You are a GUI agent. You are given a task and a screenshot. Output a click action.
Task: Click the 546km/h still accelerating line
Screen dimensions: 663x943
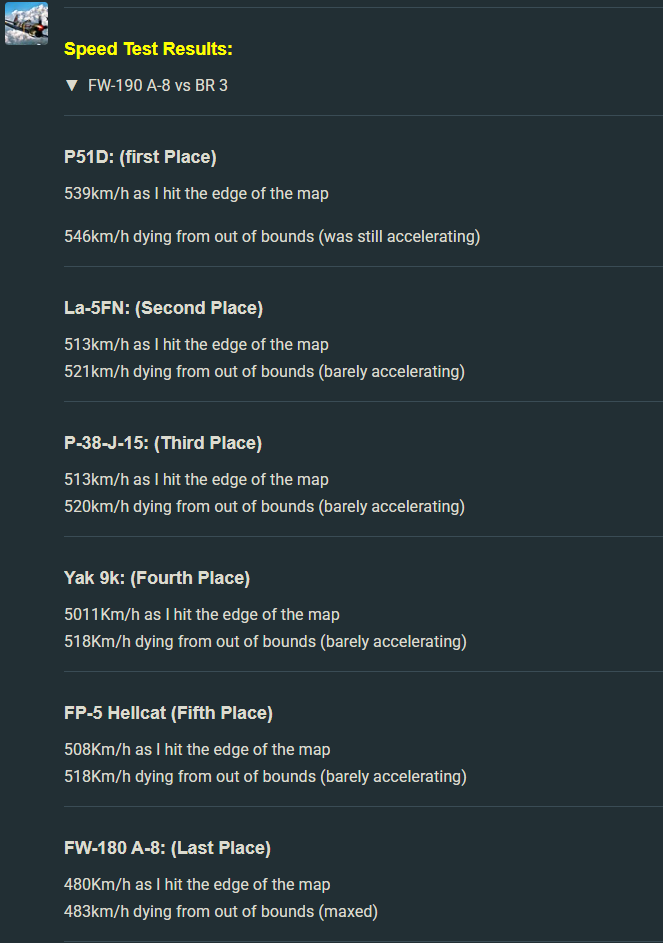pos(272,236)
